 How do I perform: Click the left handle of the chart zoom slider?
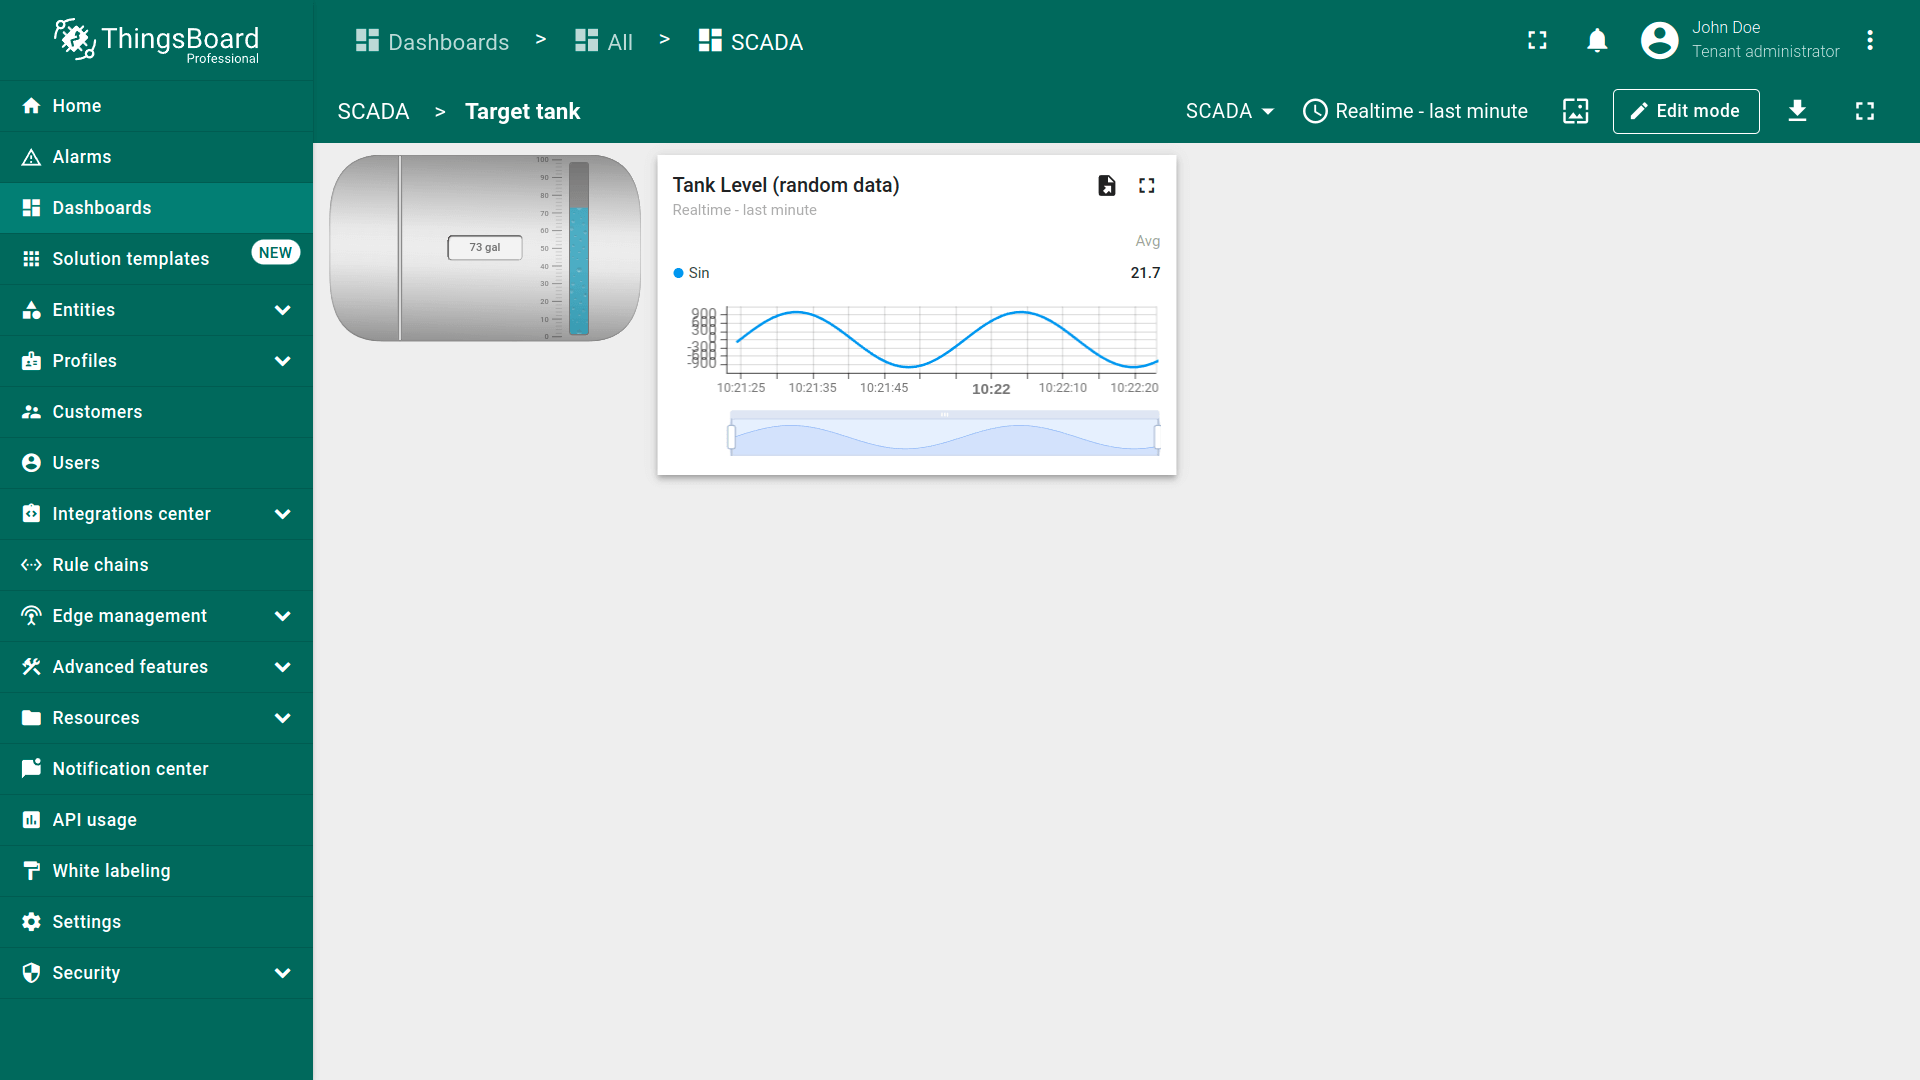[731, 437]
